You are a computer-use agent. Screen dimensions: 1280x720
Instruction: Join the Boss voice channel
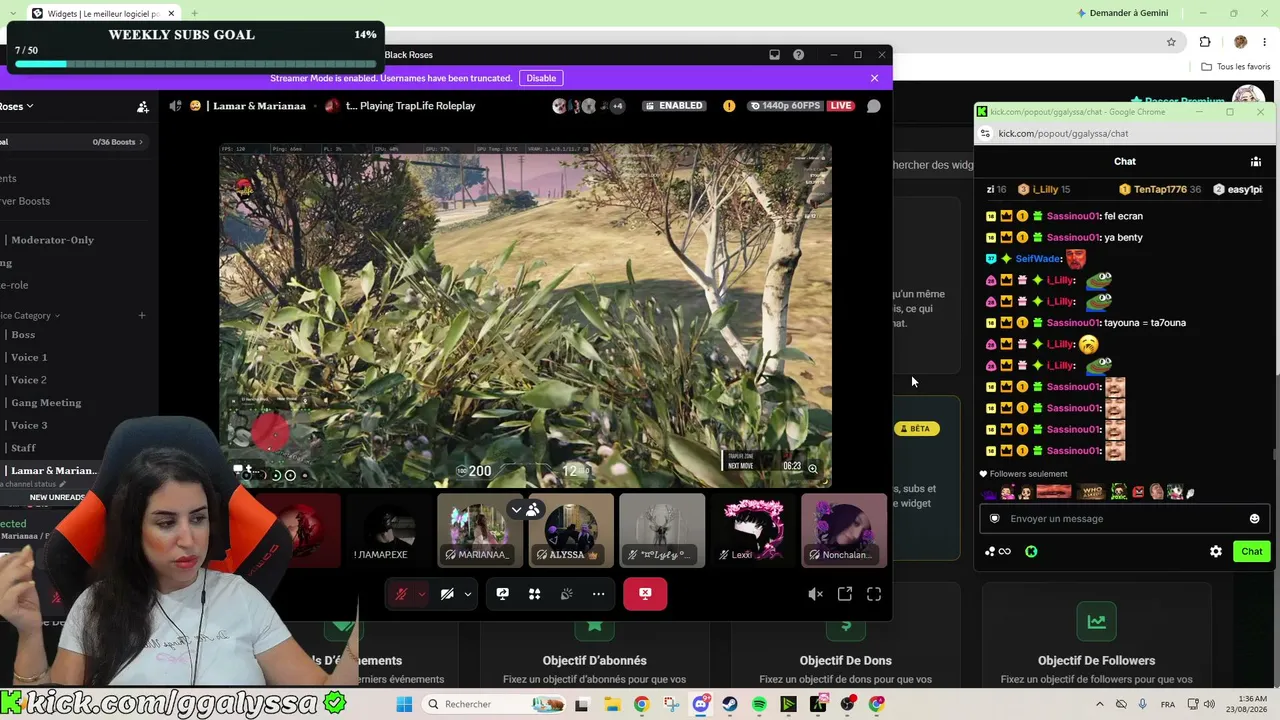click(x=23, y=335)
